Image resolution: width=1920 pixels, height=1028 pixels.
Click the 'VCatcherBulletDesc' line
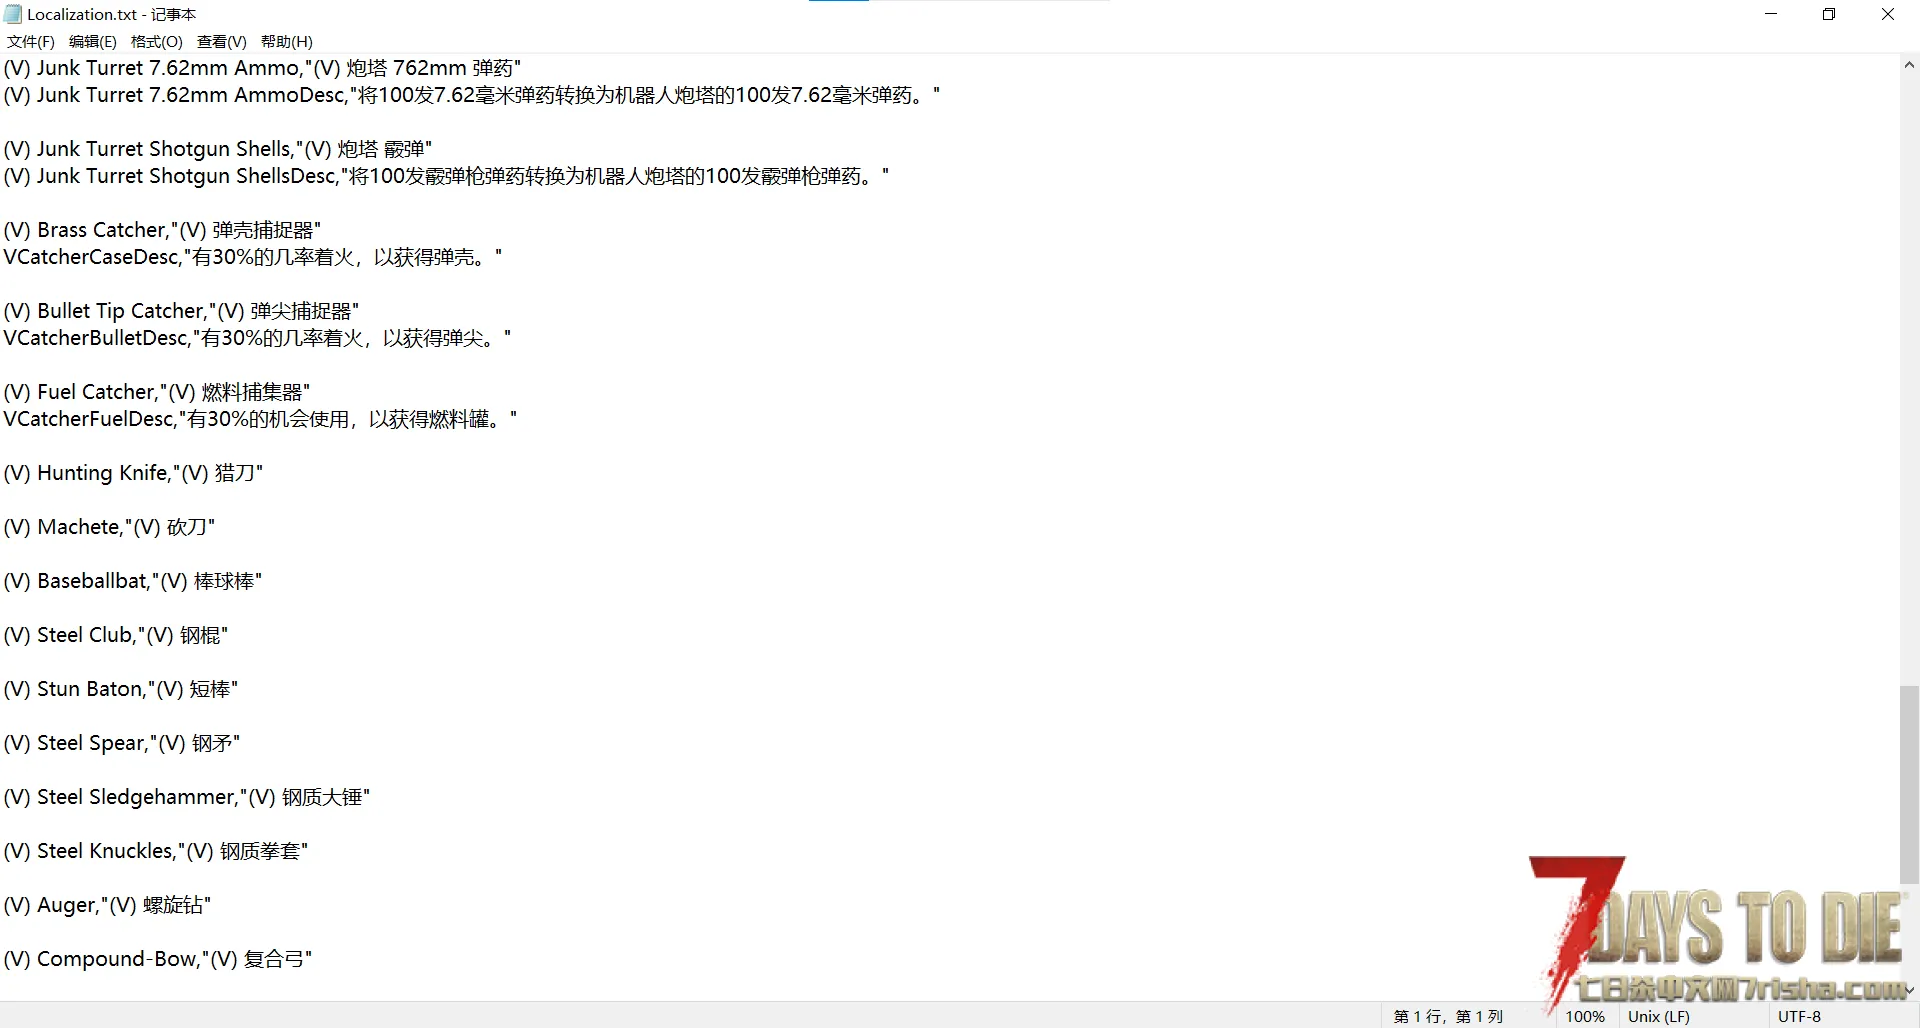(x=257, y=338)
